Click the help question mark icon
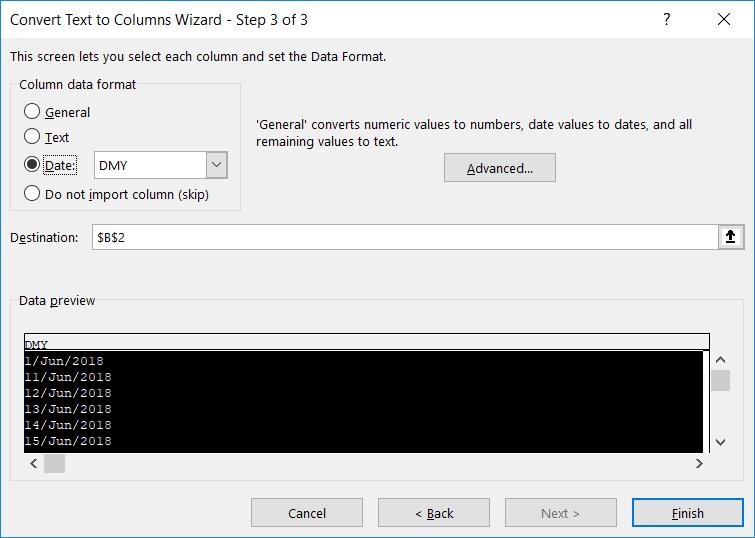The height and width of the screenshot is (538, 755). (x=667, y=20)
